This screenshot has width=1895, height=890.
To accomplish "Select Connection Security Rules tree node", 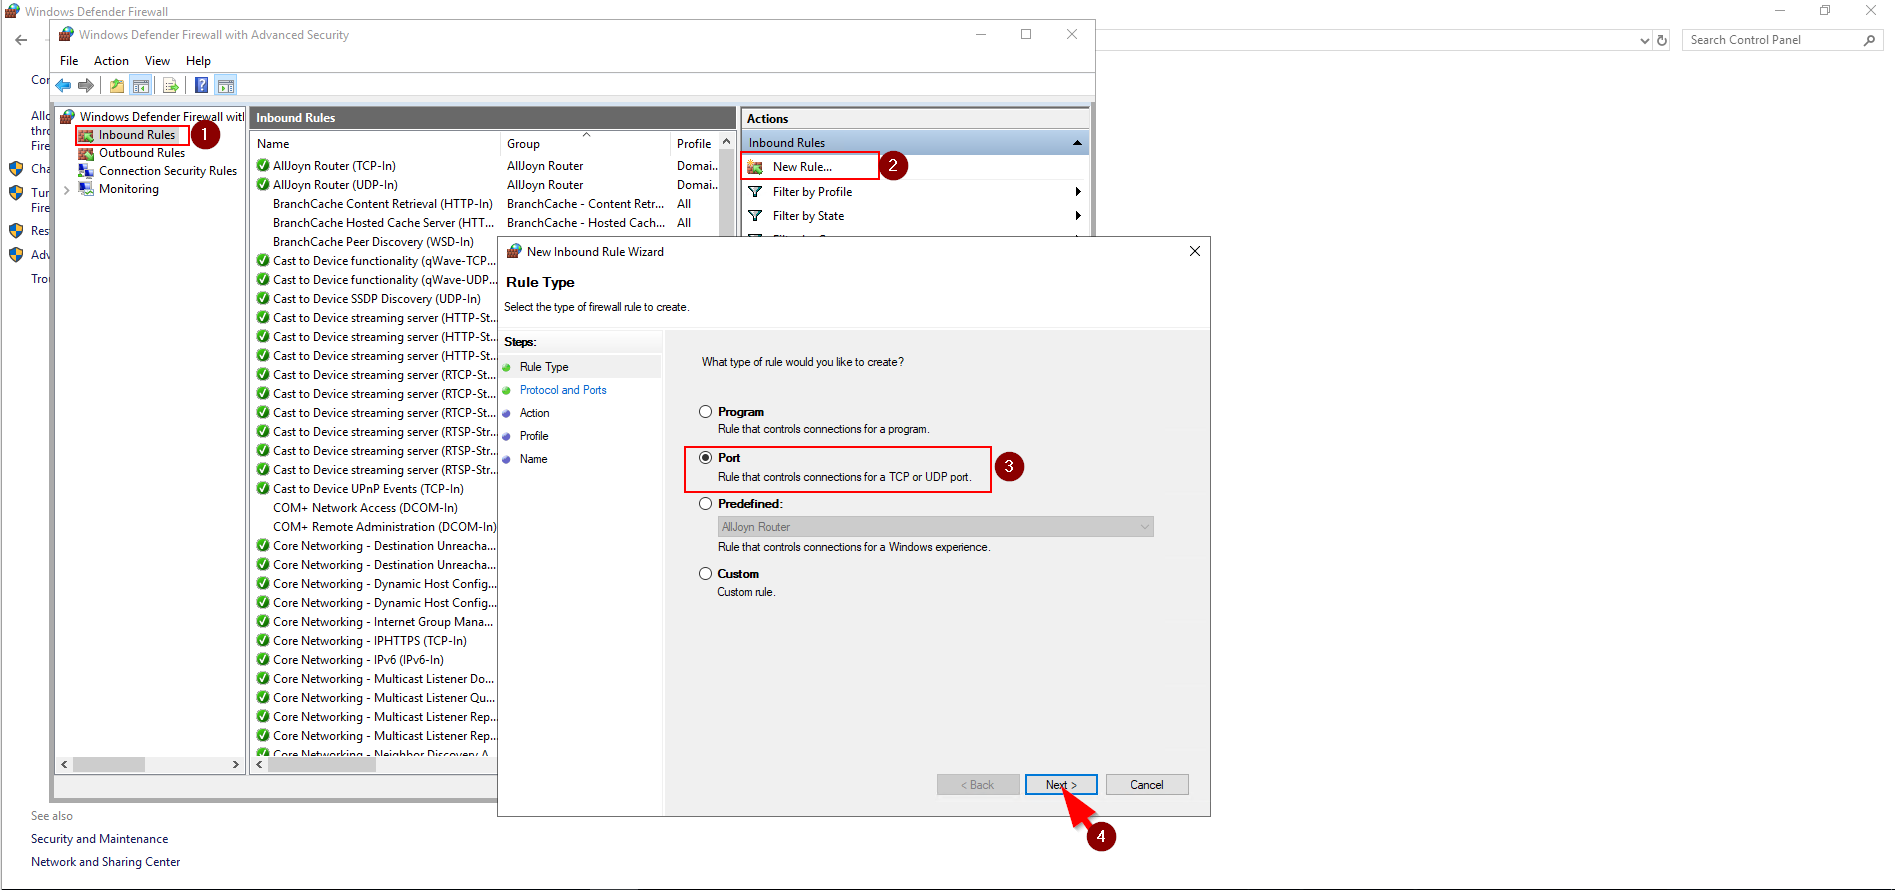I will point(167,171).
